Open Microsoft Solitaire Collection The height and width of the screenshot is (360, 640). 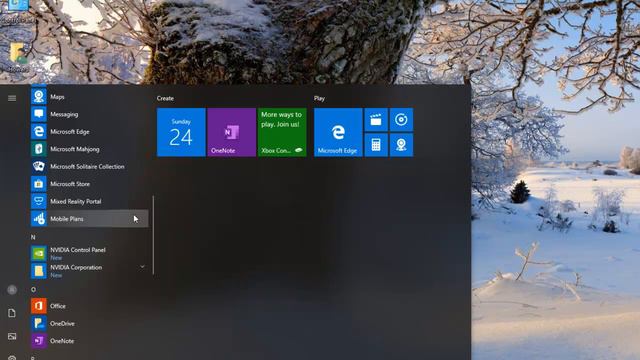[x=89, y=167]
